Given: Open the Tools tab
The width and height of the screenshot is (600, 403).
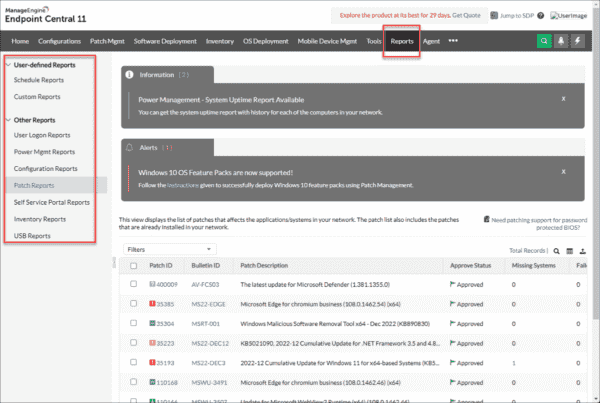Looking at the screenshot, I should pyautogui.click(x=373, y=41).
